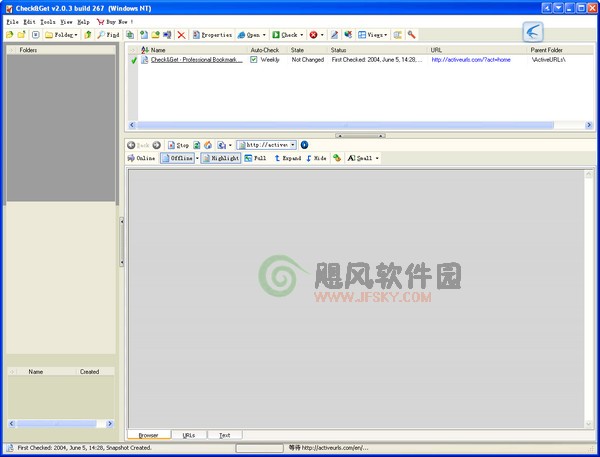Open bookmark in browser via Open button
Image resolution: width=600 pixels, height=457 pixels.
pyautogui.click(x=248, y=35)
